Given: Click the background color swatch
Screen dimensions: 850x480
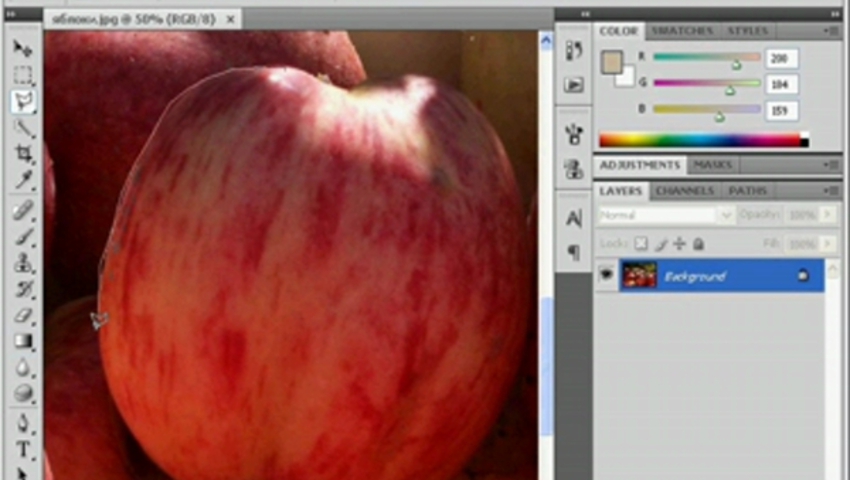Looking at the screenshot, I should point(627,77).
